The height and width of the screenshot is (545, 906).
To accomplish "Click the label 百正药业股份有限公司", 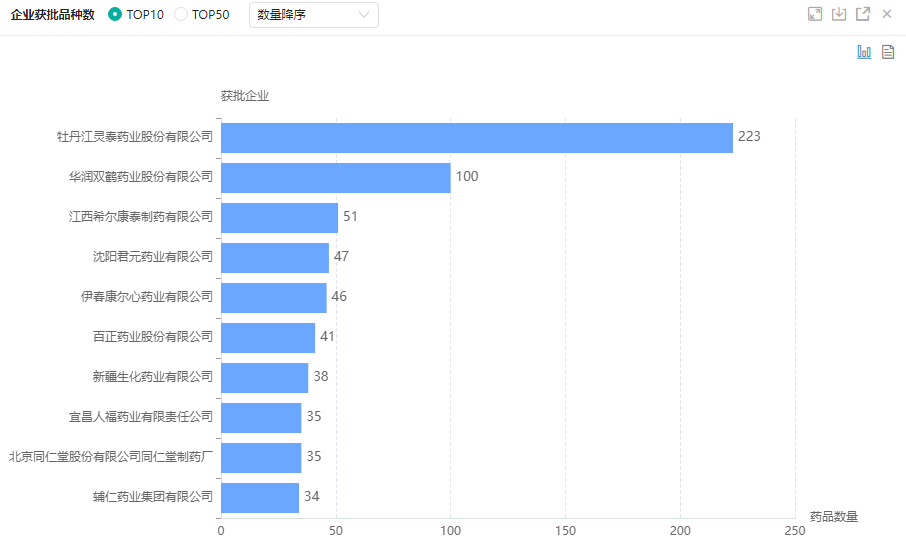I will [153, 336].
